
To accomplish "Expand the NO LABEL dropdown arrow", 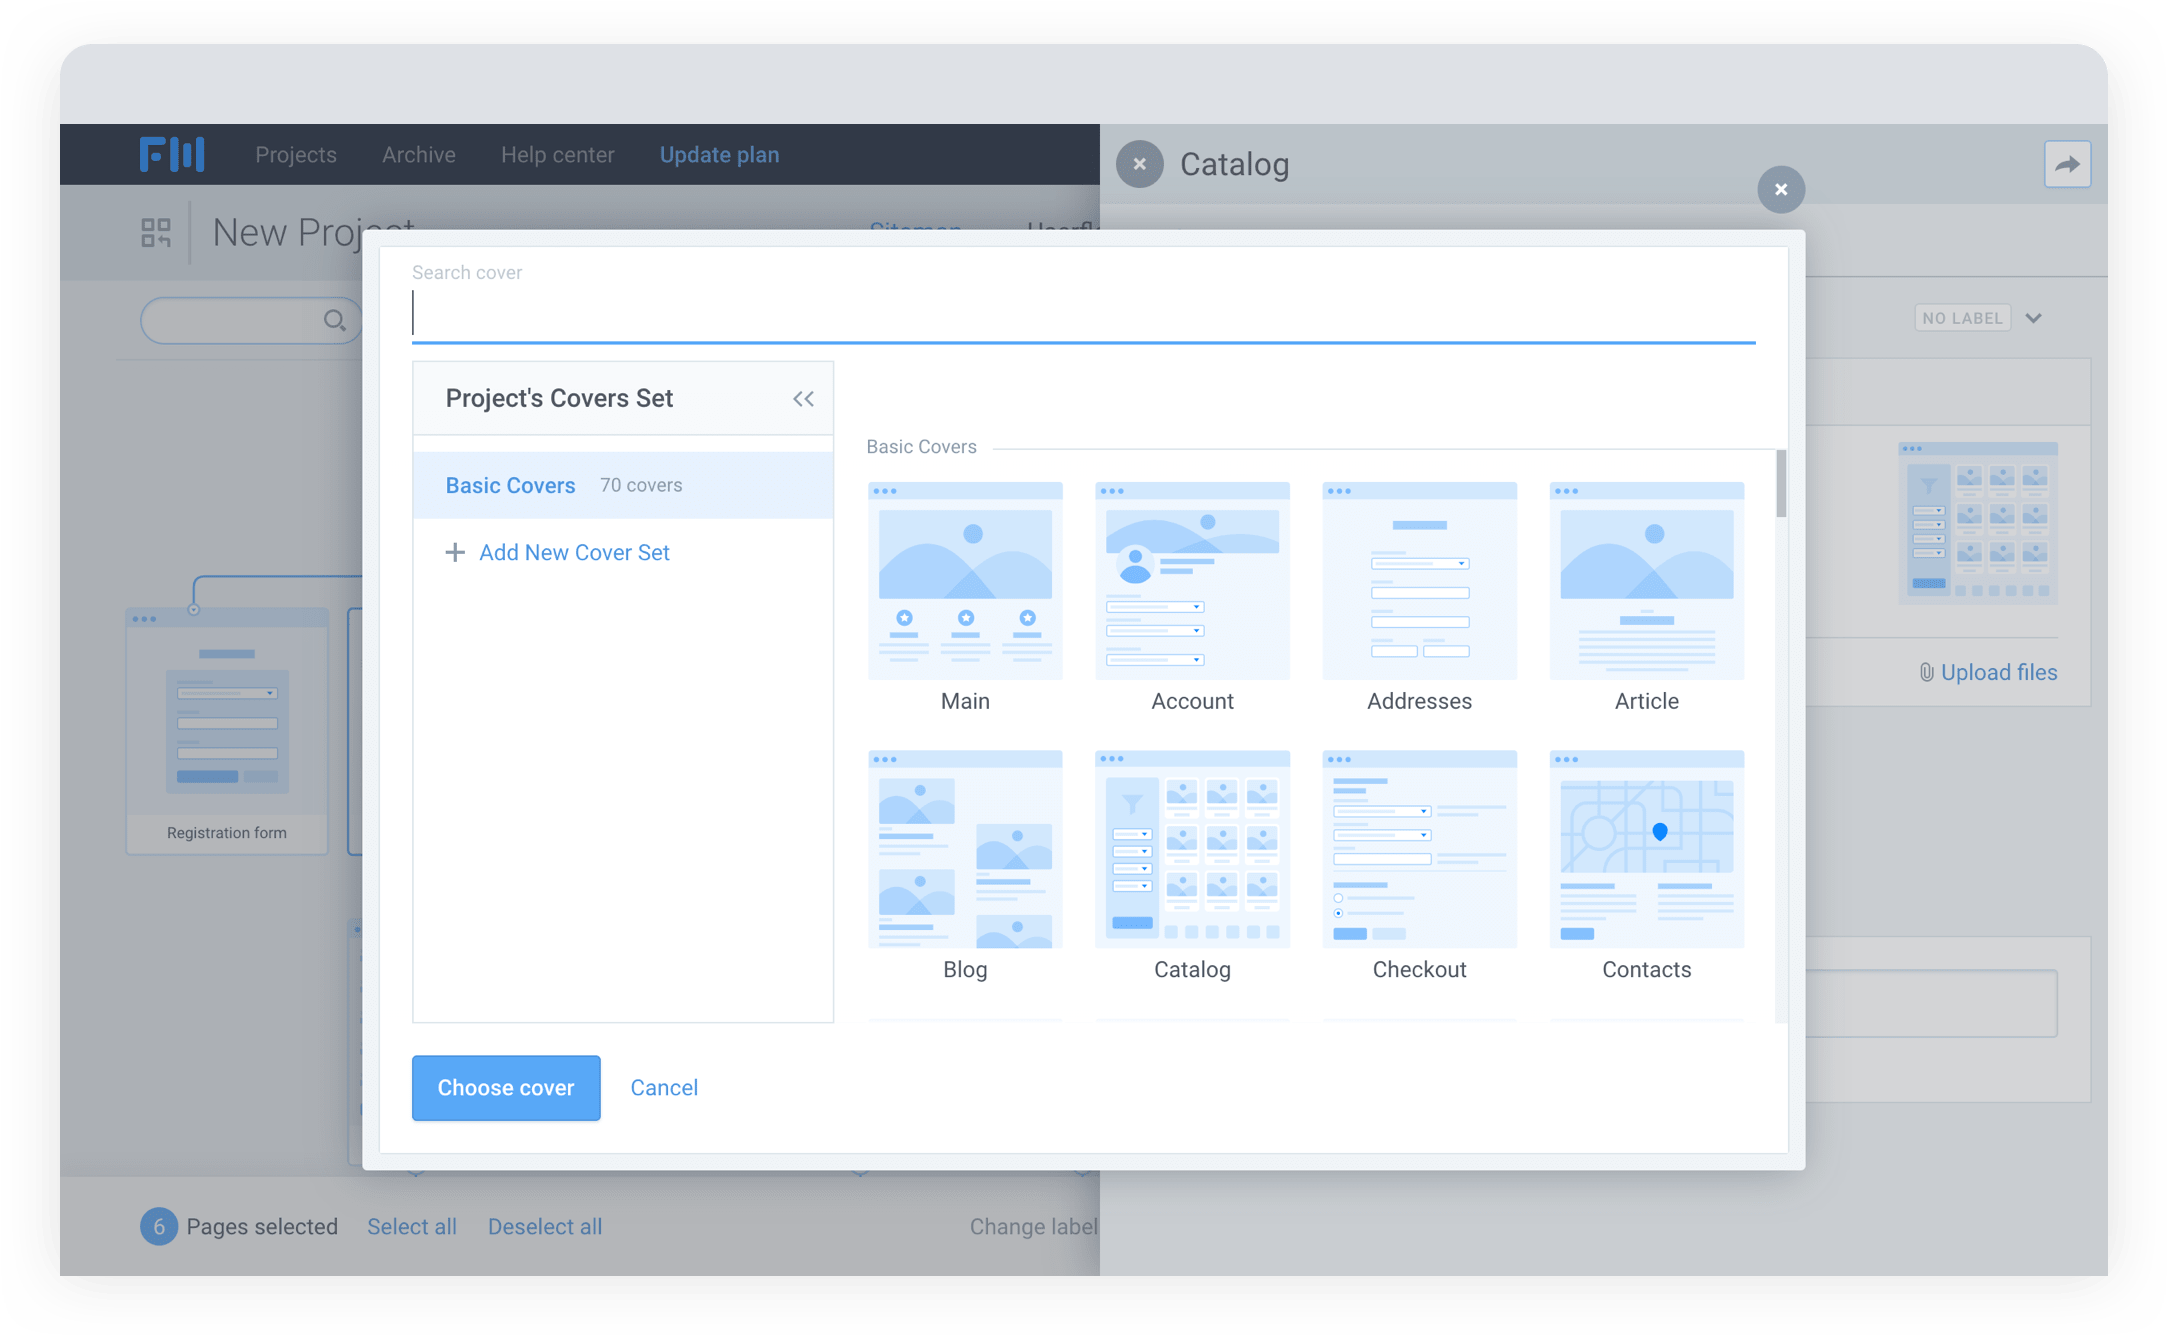I will pyautogui.click(x=2033, y=318).
